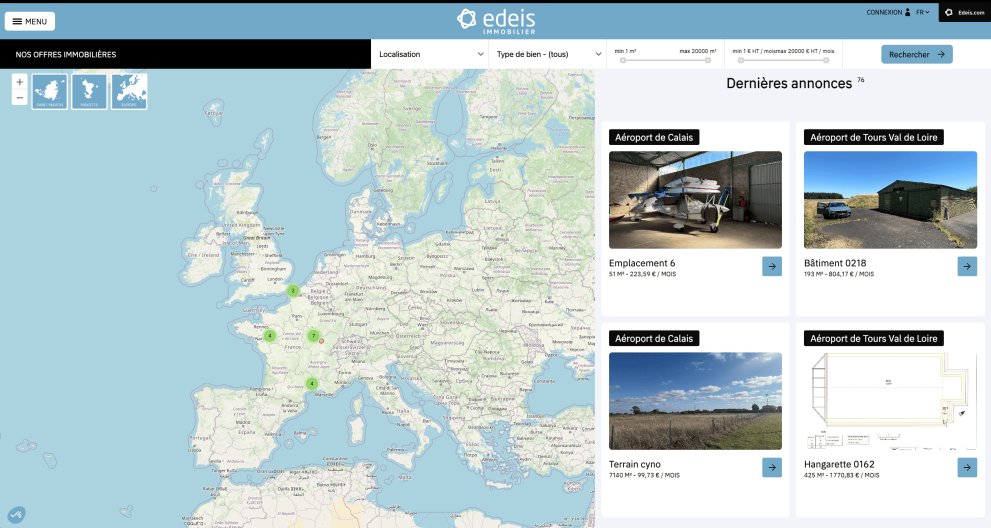Open the Emplacement 6 hangar photo
Viewport: 991px width, 528px height.
pos(695,200)
